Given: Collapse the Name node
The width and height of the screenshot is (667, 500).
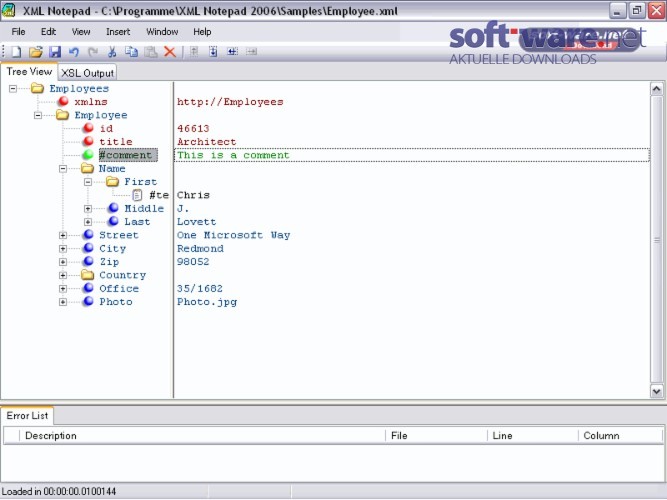Looking at the screenshot, I should tap(63, 169).
